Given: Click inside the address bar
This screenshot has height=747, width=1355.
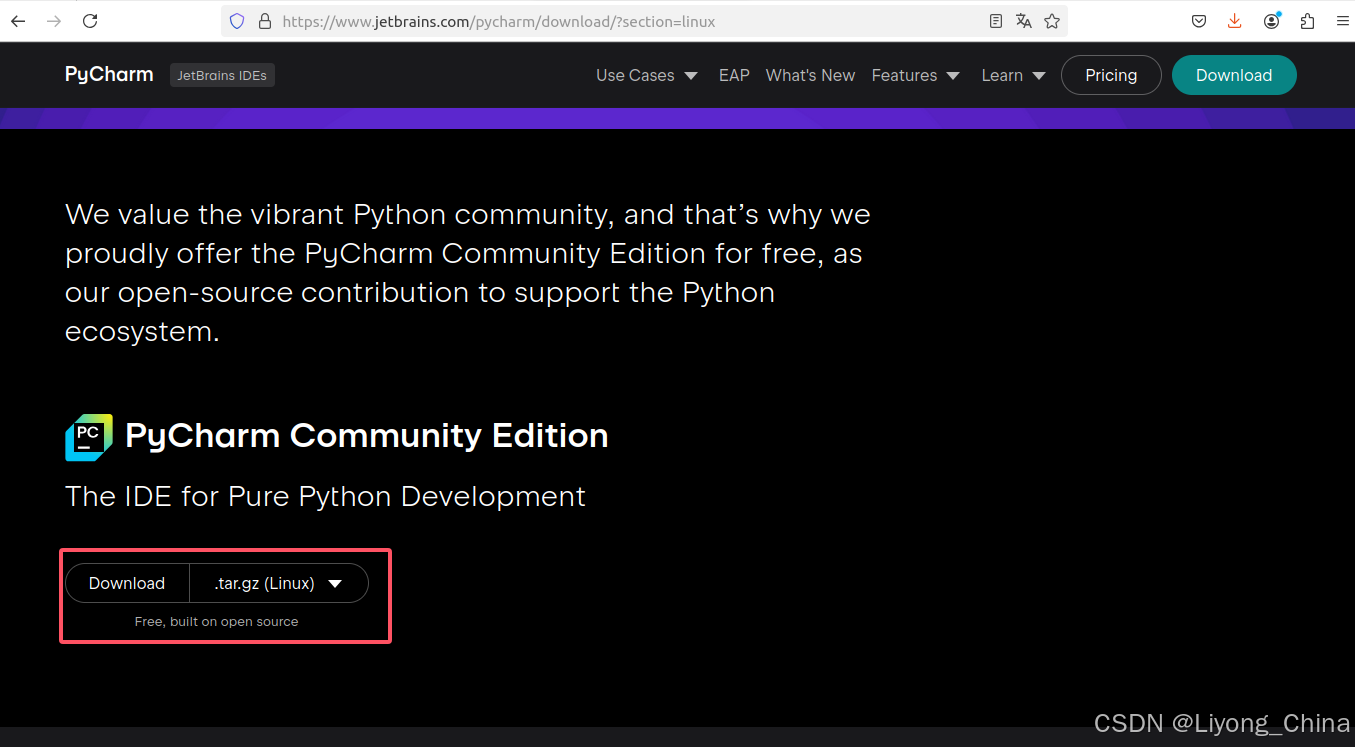Looking at the screenshot, I should [x=600, y=21].
